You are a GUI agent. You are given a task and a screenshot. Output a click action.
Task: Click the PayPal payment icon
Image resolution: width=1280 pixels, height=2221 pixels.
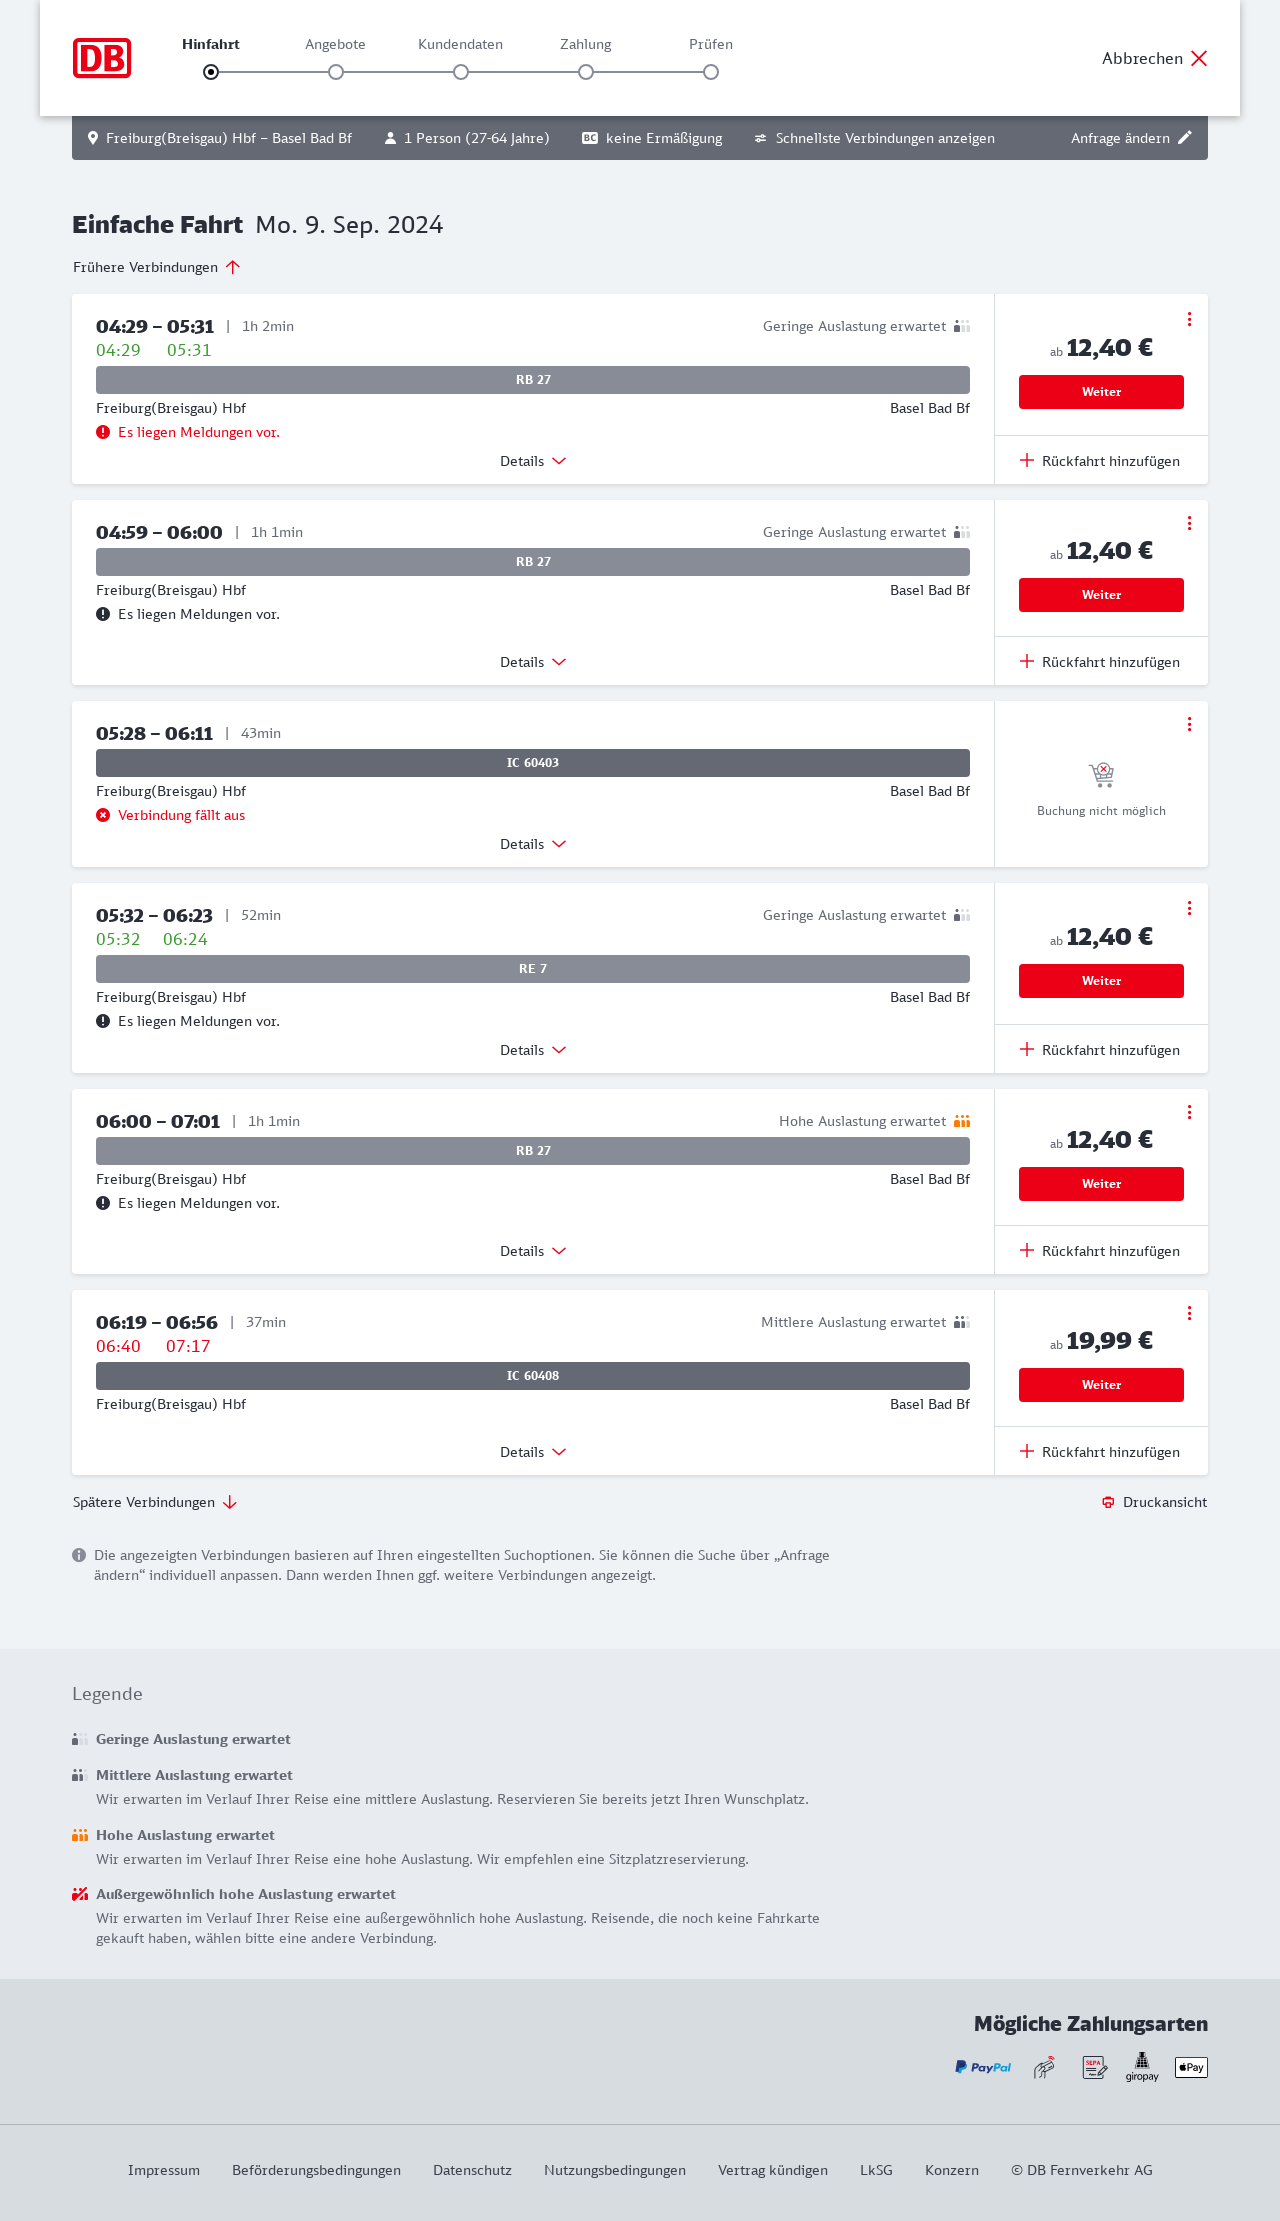click(983, 2067)
